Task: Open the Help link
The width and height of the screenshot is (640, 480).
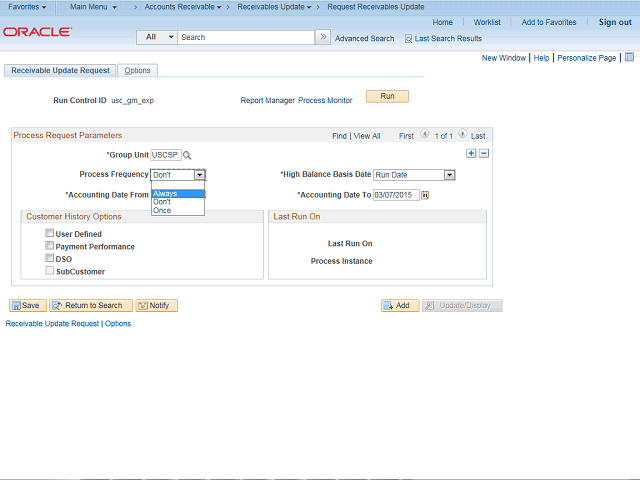Action: click(x=541, y=58)
